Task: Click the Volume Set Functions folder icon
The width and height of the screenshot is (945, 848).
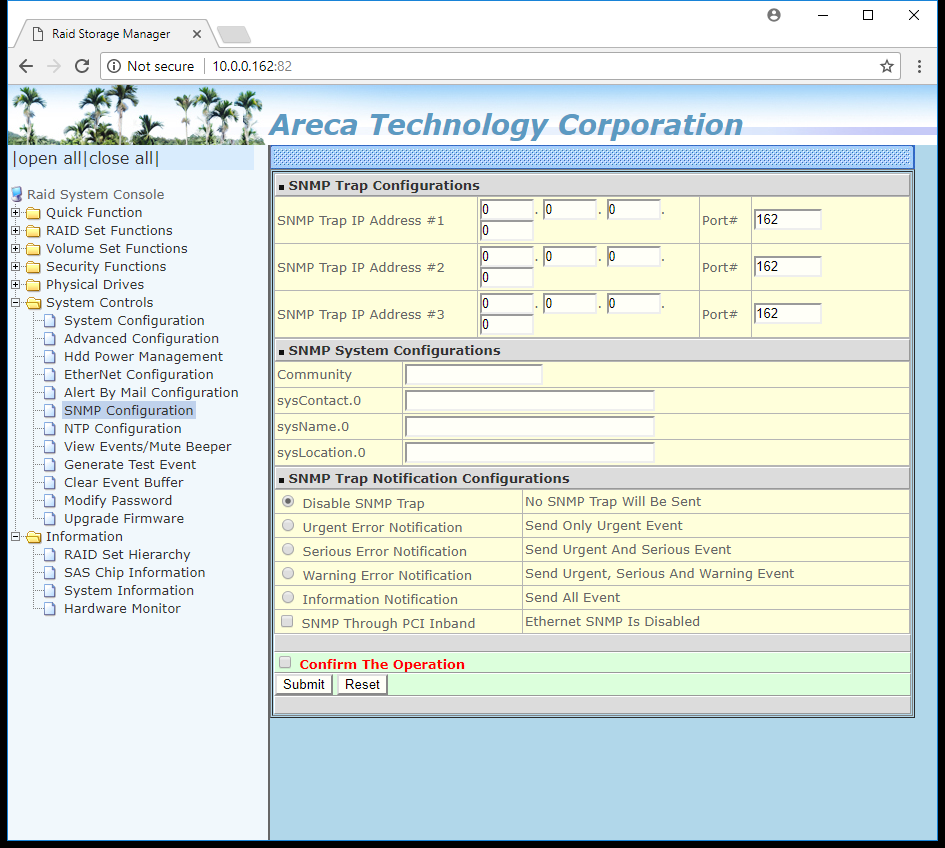Action: pos(34,249)
